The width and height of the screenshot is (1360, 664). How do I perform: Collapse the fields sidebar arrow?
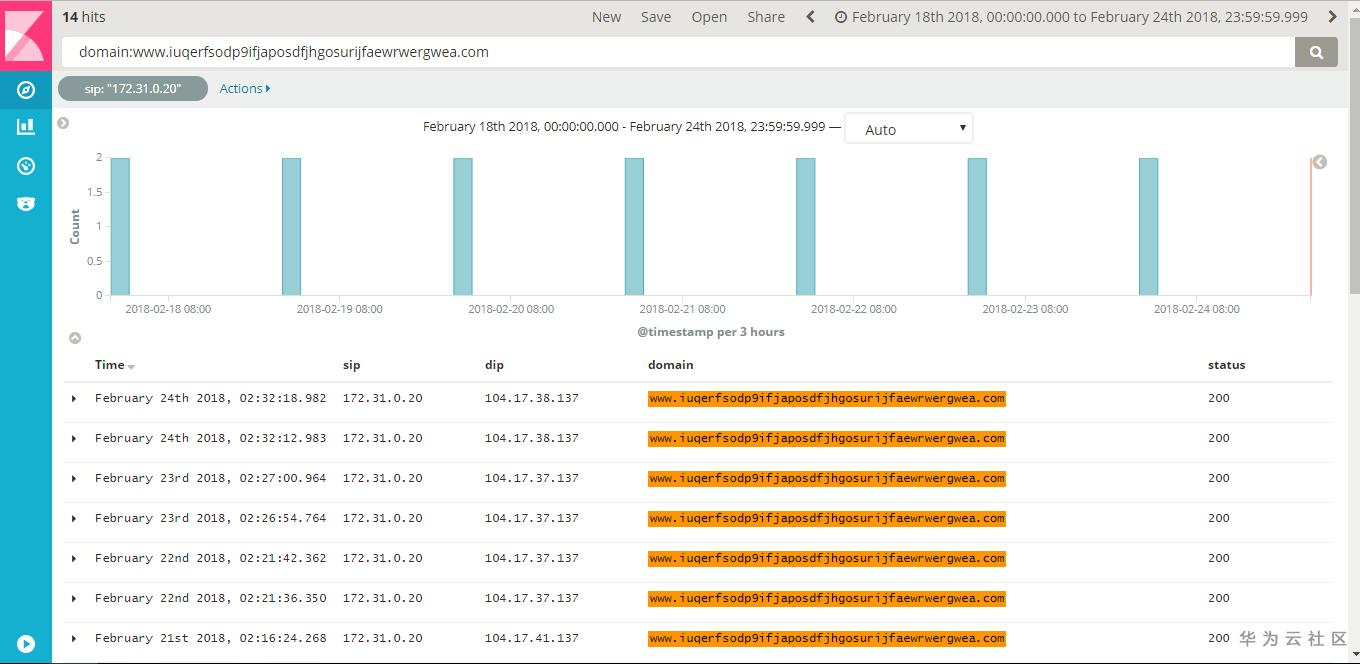pos(63,123)
